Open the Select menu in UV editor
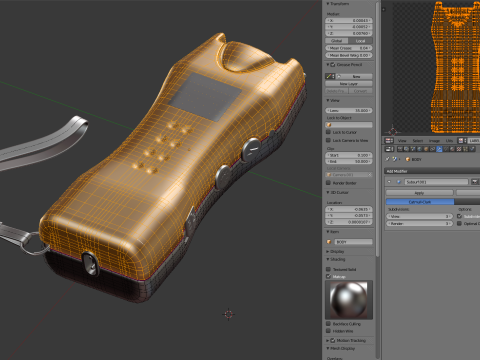480x360 pixels. click(418, 141)
